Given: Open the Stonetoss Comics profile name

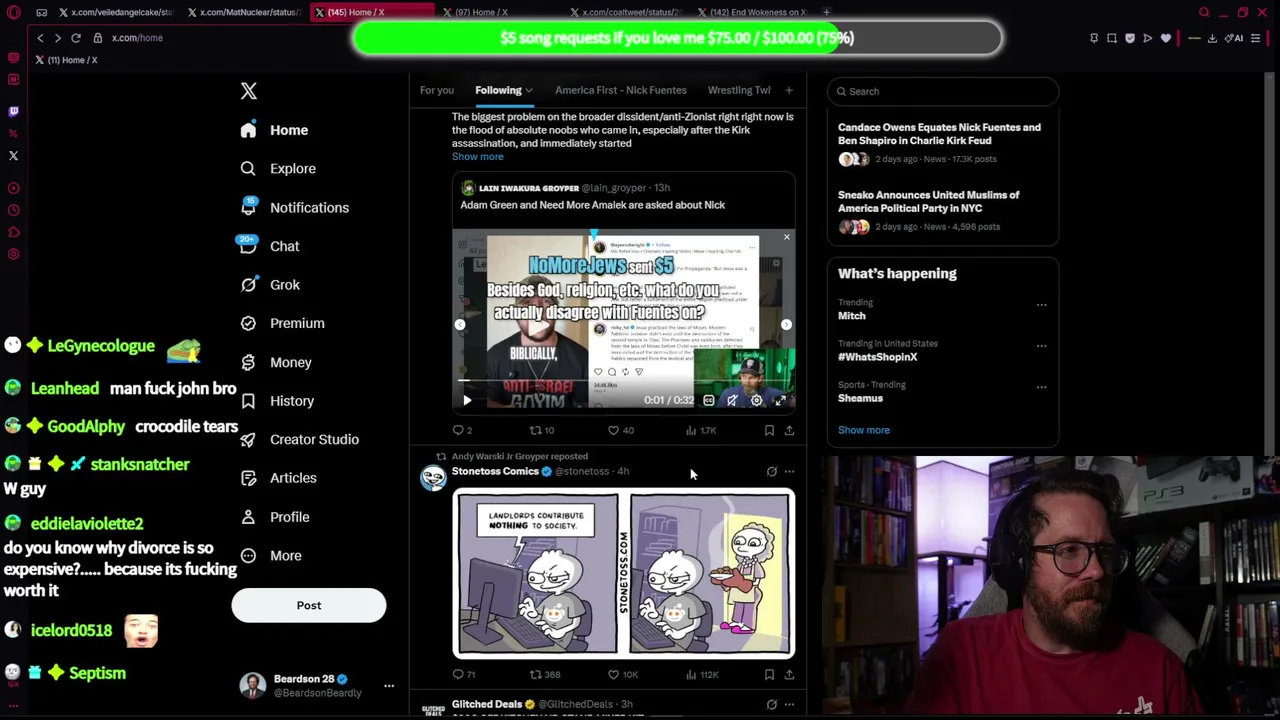Looking at the screenshot, I should point(495,471).
